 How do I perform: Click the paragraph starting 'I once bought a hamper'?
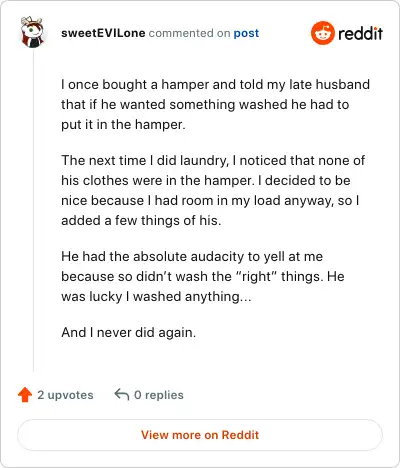[x=215, y=104]
